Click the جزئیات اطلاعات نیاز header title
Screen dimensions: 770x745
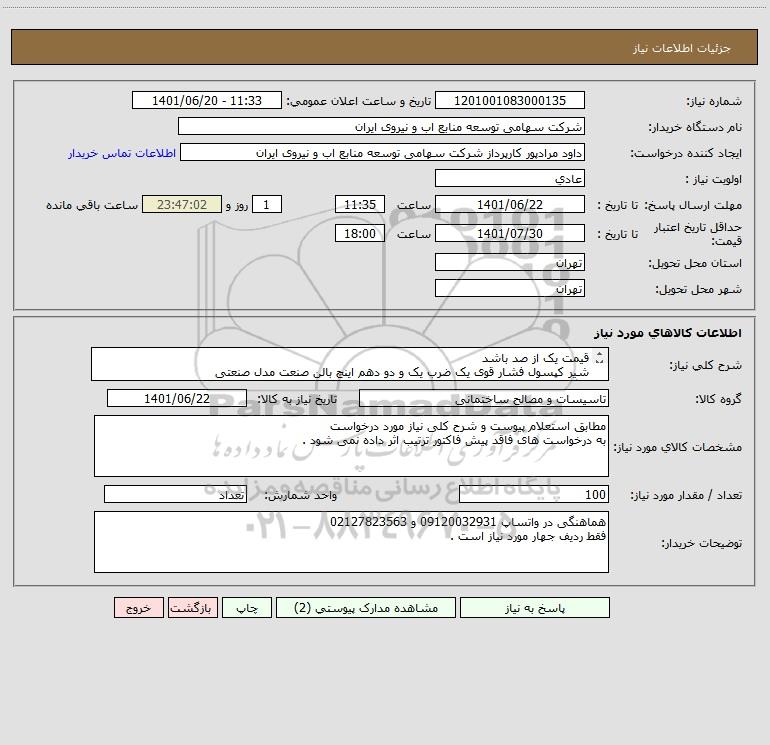point(682,48)
